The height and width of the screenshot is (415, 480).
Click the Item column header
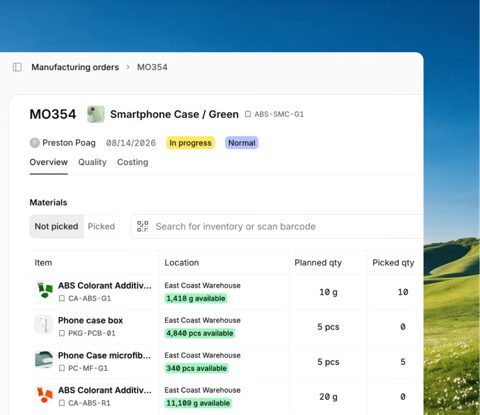pos(43,263)
